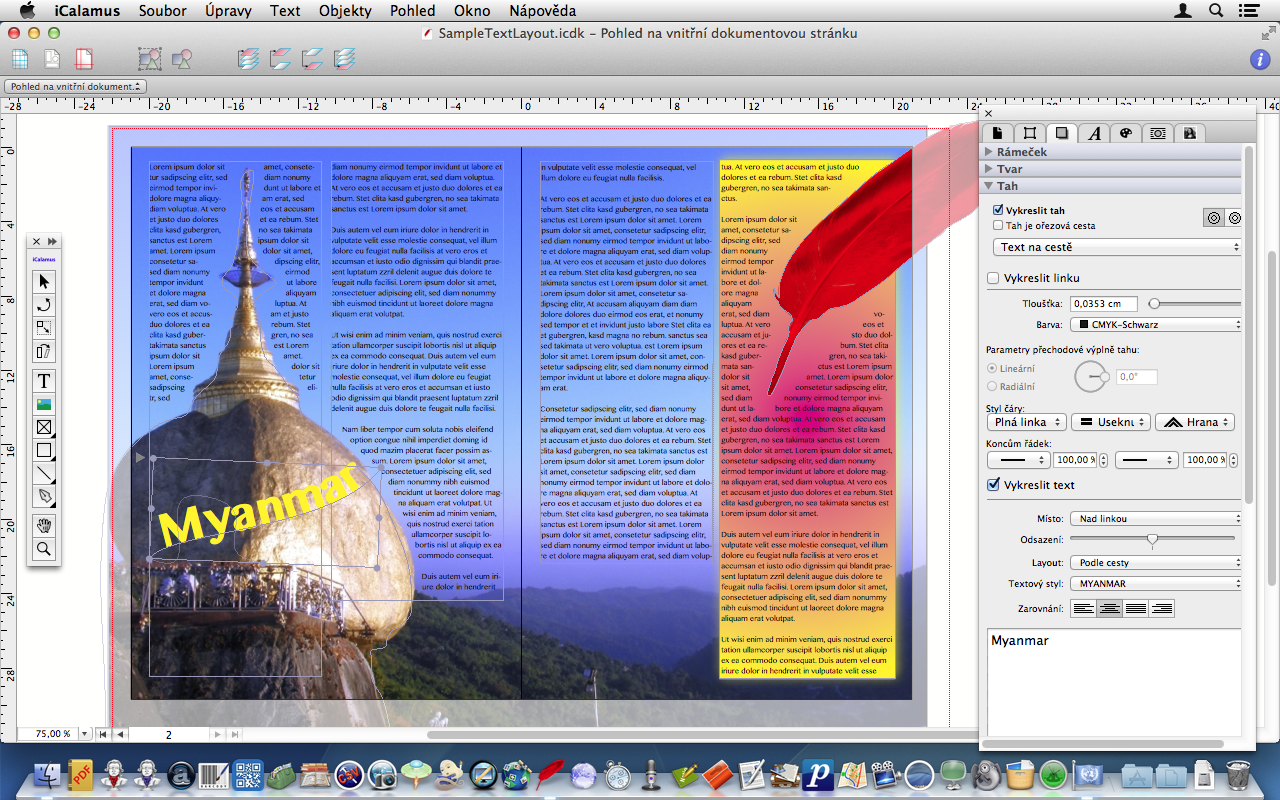Select the Radiální radio button

pyautogui.click(x=992, y=386)
